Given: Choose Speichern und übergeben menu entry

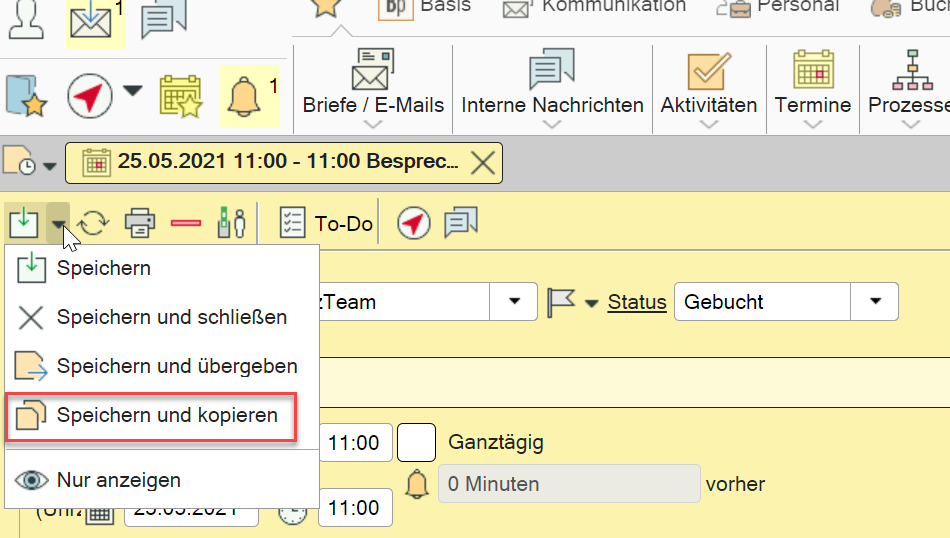Looking at the screenshot, I should [x=176, y=366].
